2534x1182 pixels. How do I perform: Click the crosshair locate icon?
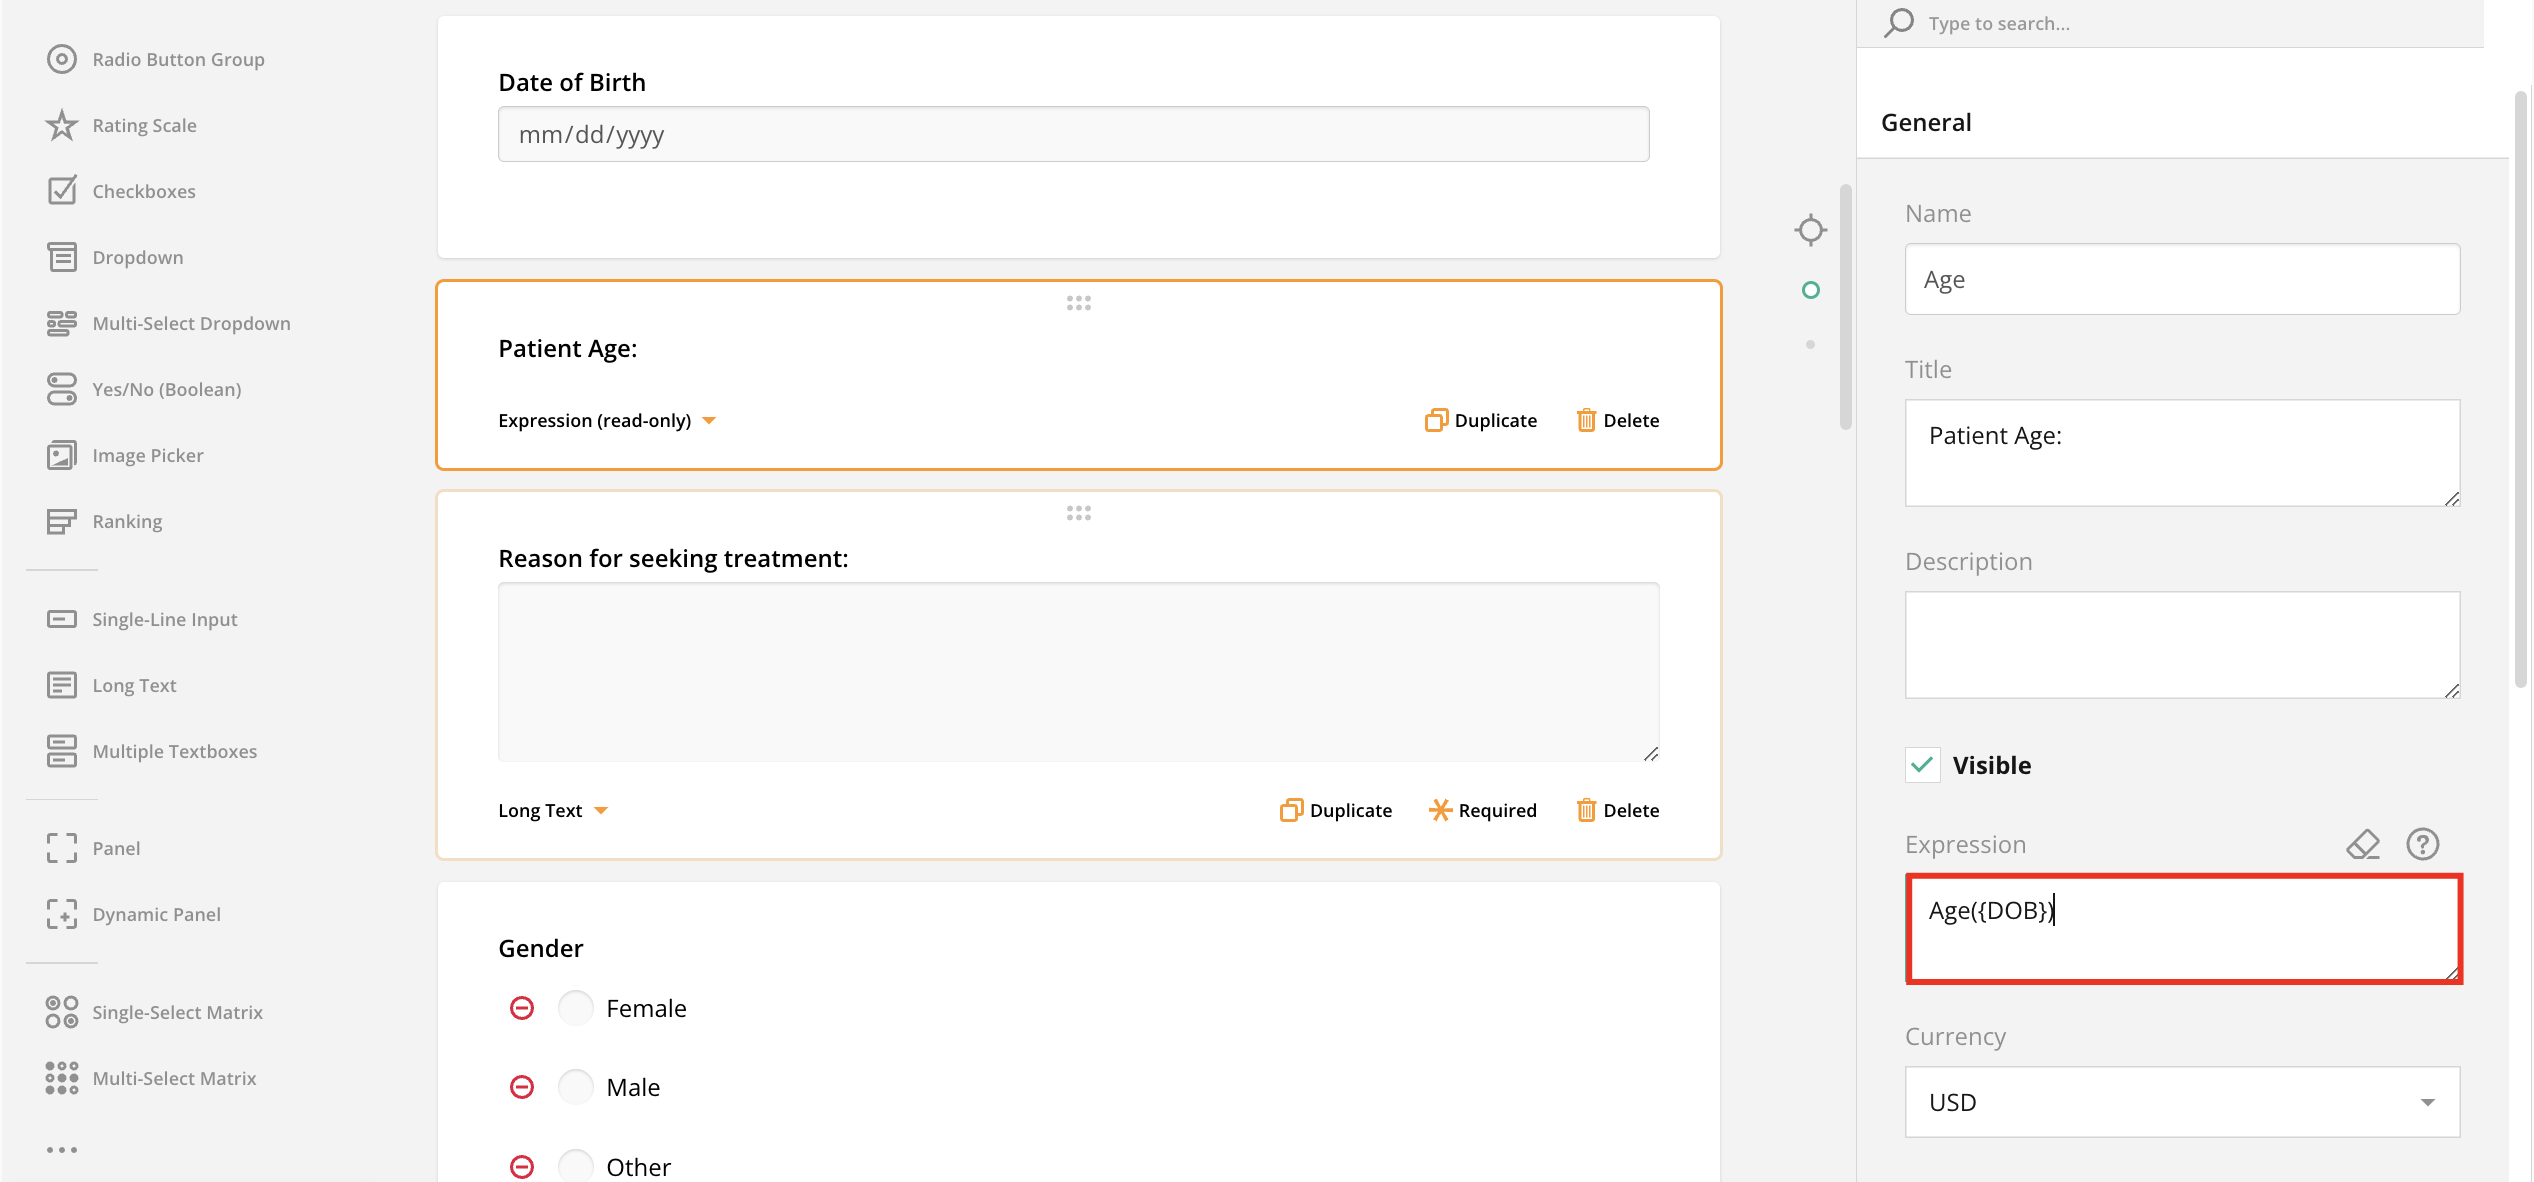point(1810,230)
